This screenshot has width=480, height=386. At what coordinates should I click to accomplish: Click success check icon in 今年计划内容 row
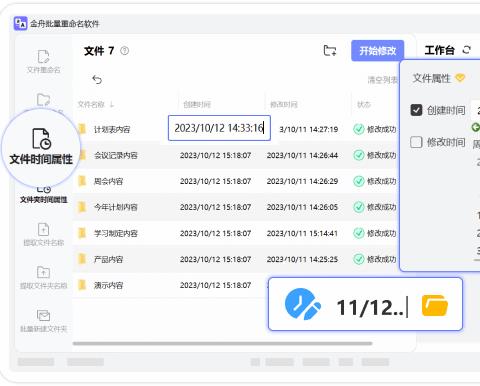coord(359,207)
